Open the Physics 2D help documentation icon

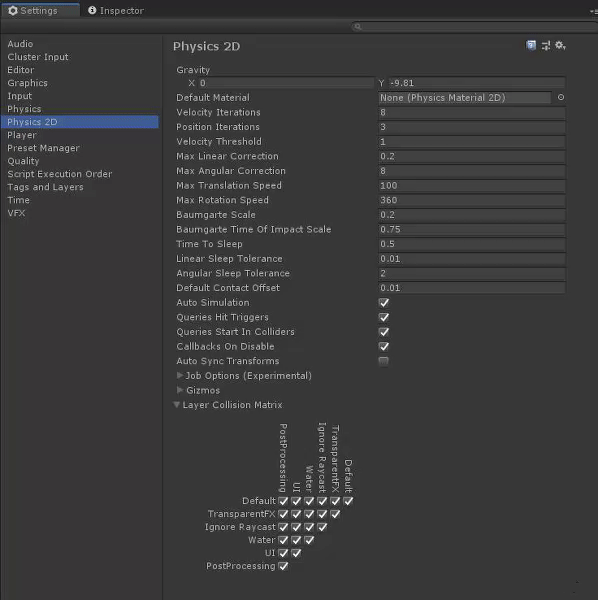coord(531,46)
